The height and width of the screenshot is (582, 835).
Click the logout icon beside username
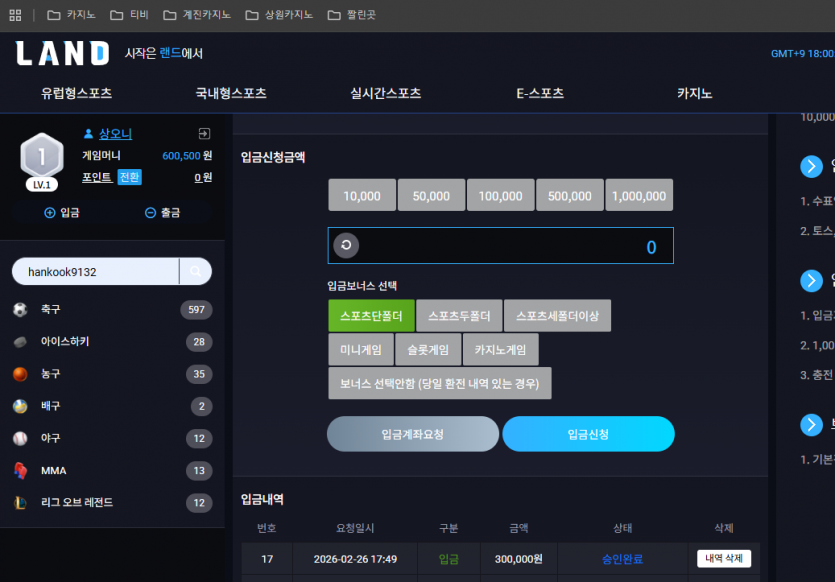(204, 134)
